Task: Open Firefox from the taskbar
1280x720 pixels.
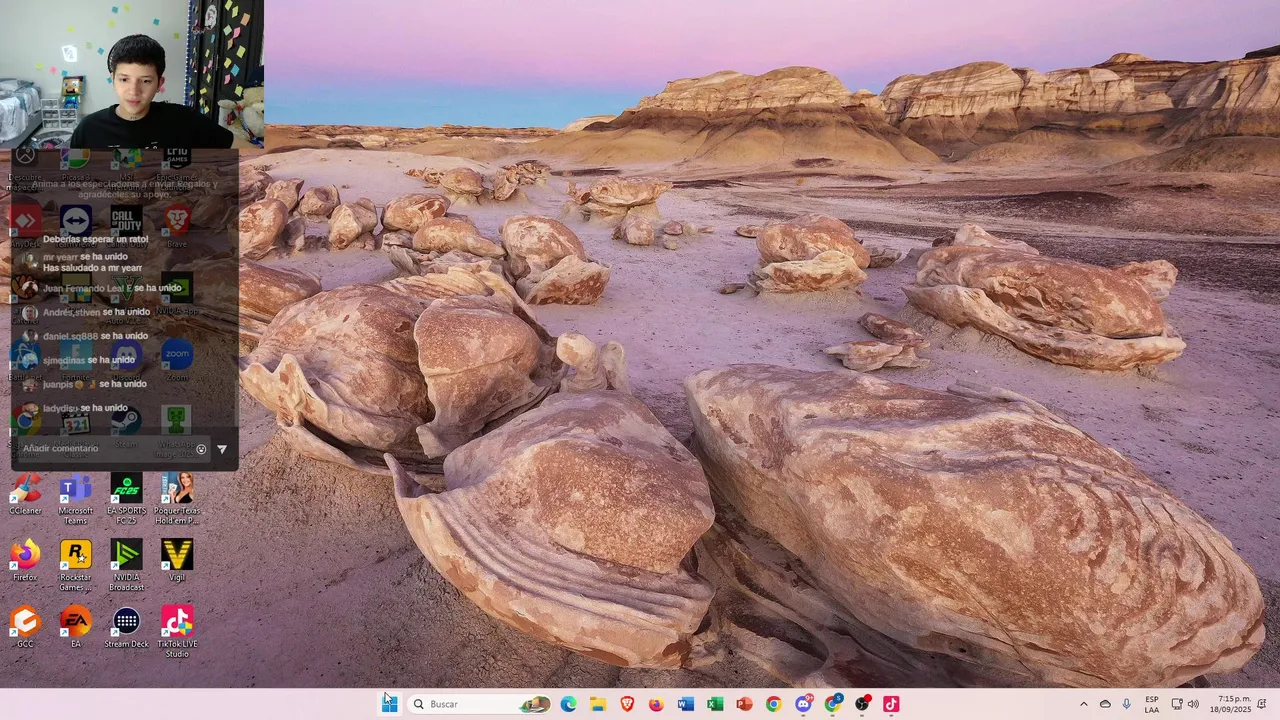Action: coord(656,704)
